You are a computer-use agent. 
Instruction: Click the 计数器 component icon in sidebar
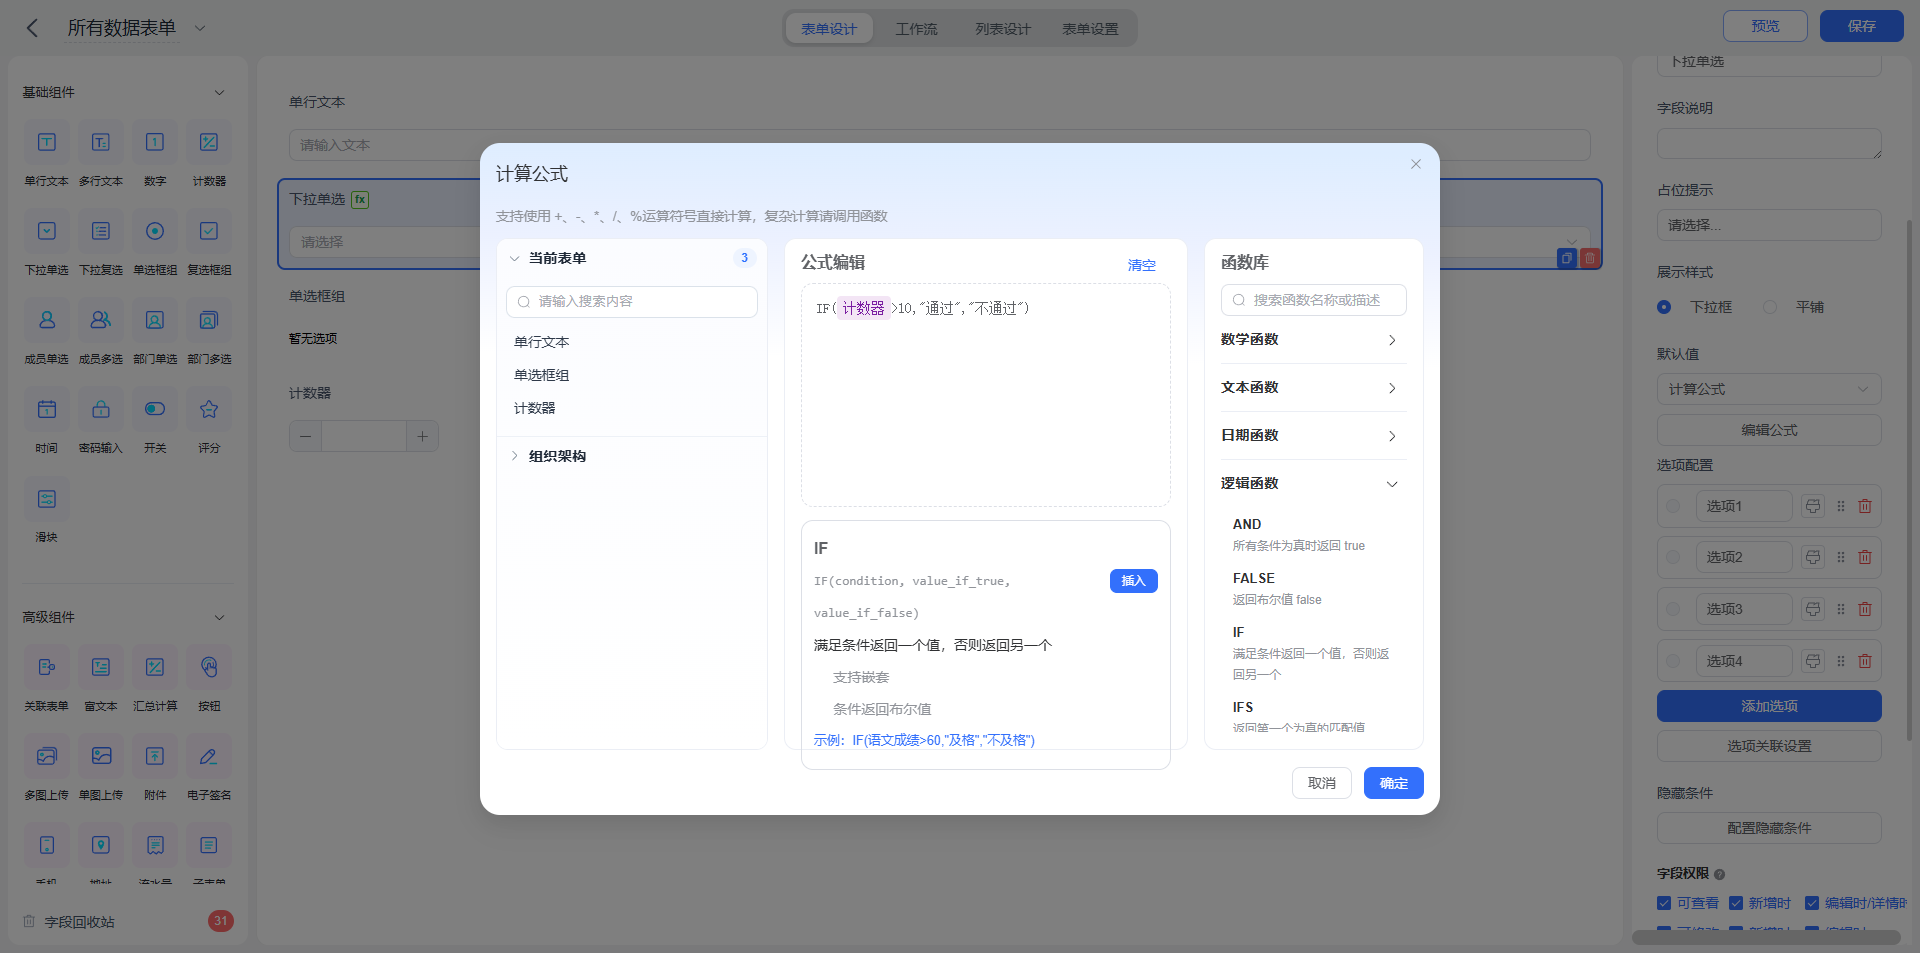coord(209,142)
